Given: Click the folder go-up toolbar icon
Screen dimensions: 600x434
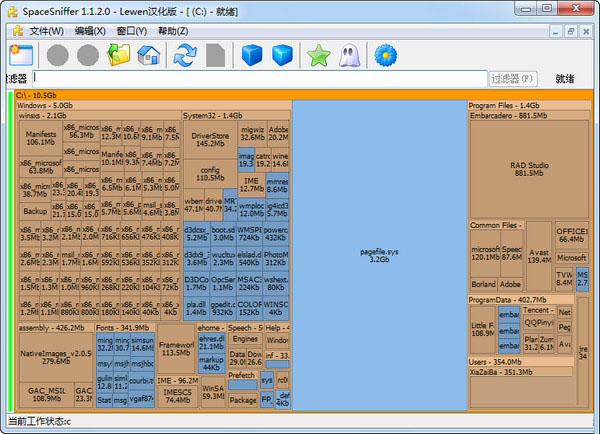Looking at the screenshot, I should [x=120, y=55].
